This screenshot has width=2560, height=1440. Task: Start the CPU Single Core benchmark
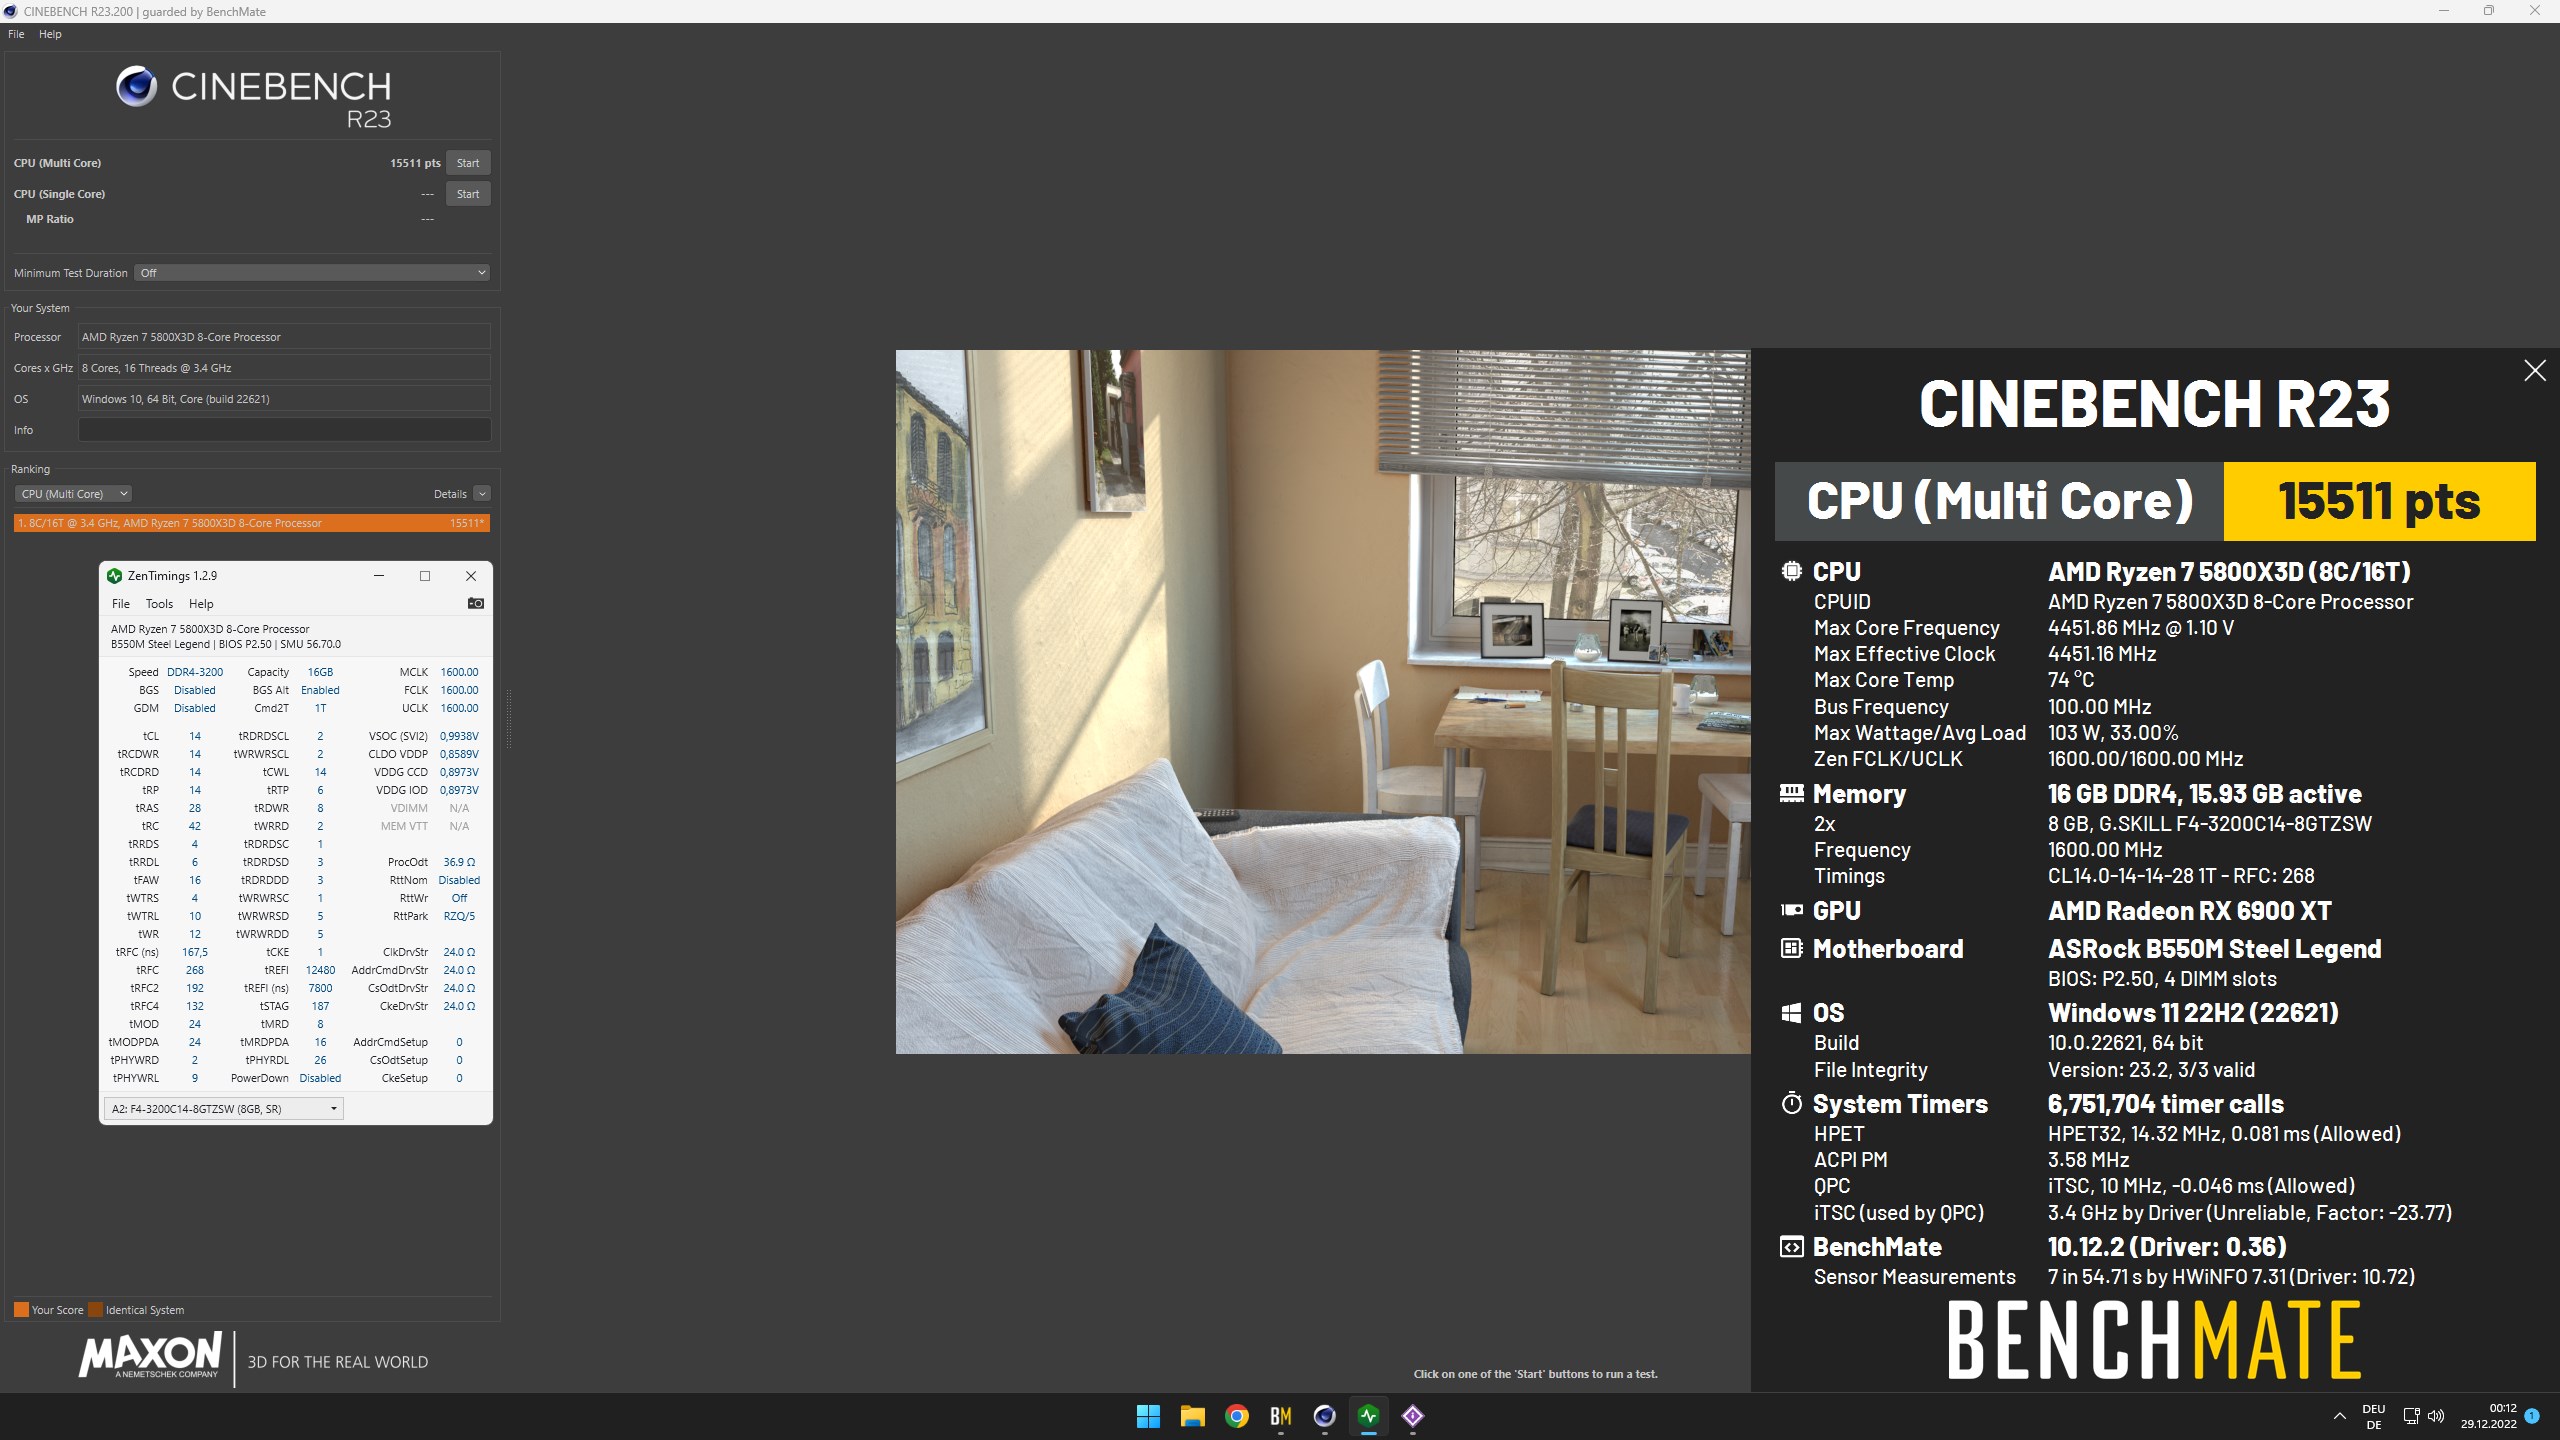(x=468, y=193)
